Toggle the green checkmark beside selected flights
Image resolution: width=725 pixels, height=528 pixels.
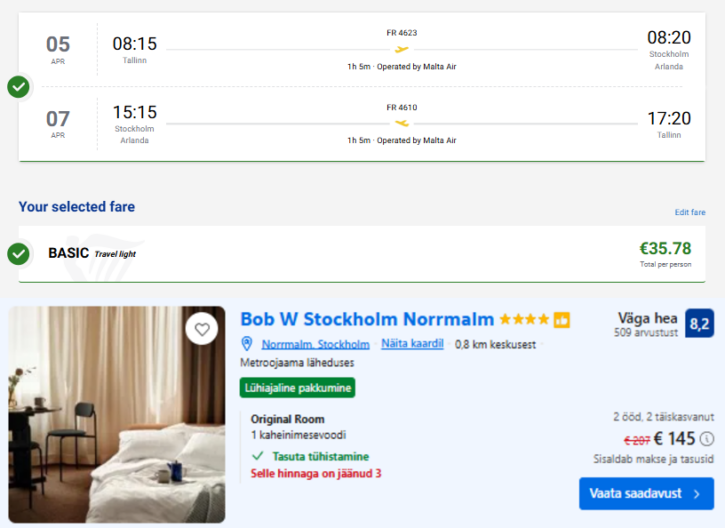(x=18, y=87)
